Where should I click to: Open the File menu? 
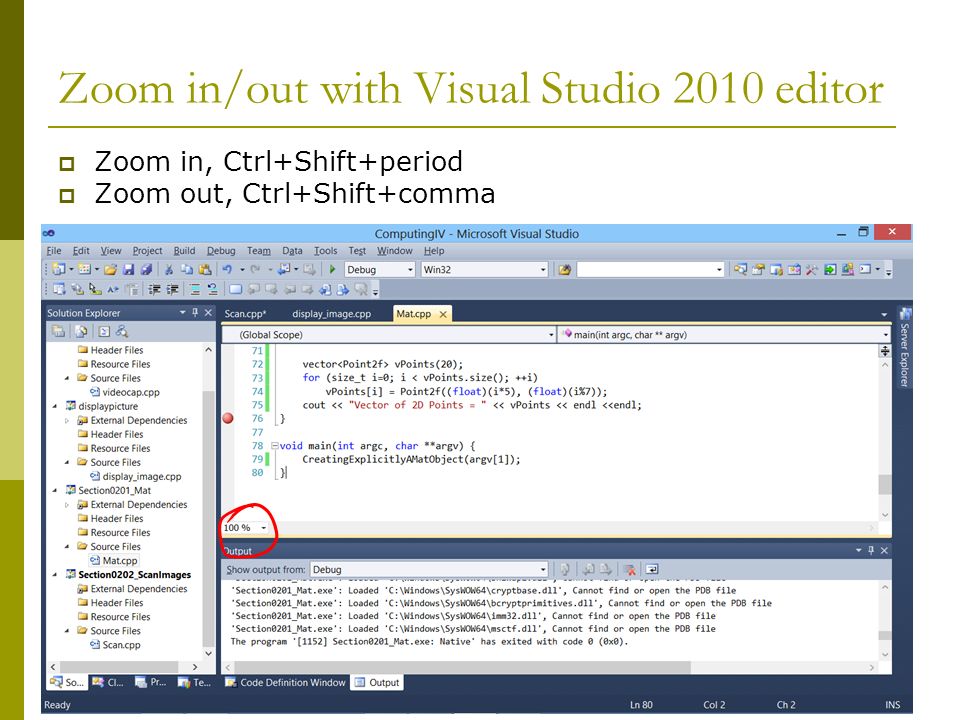pos(54,250)
